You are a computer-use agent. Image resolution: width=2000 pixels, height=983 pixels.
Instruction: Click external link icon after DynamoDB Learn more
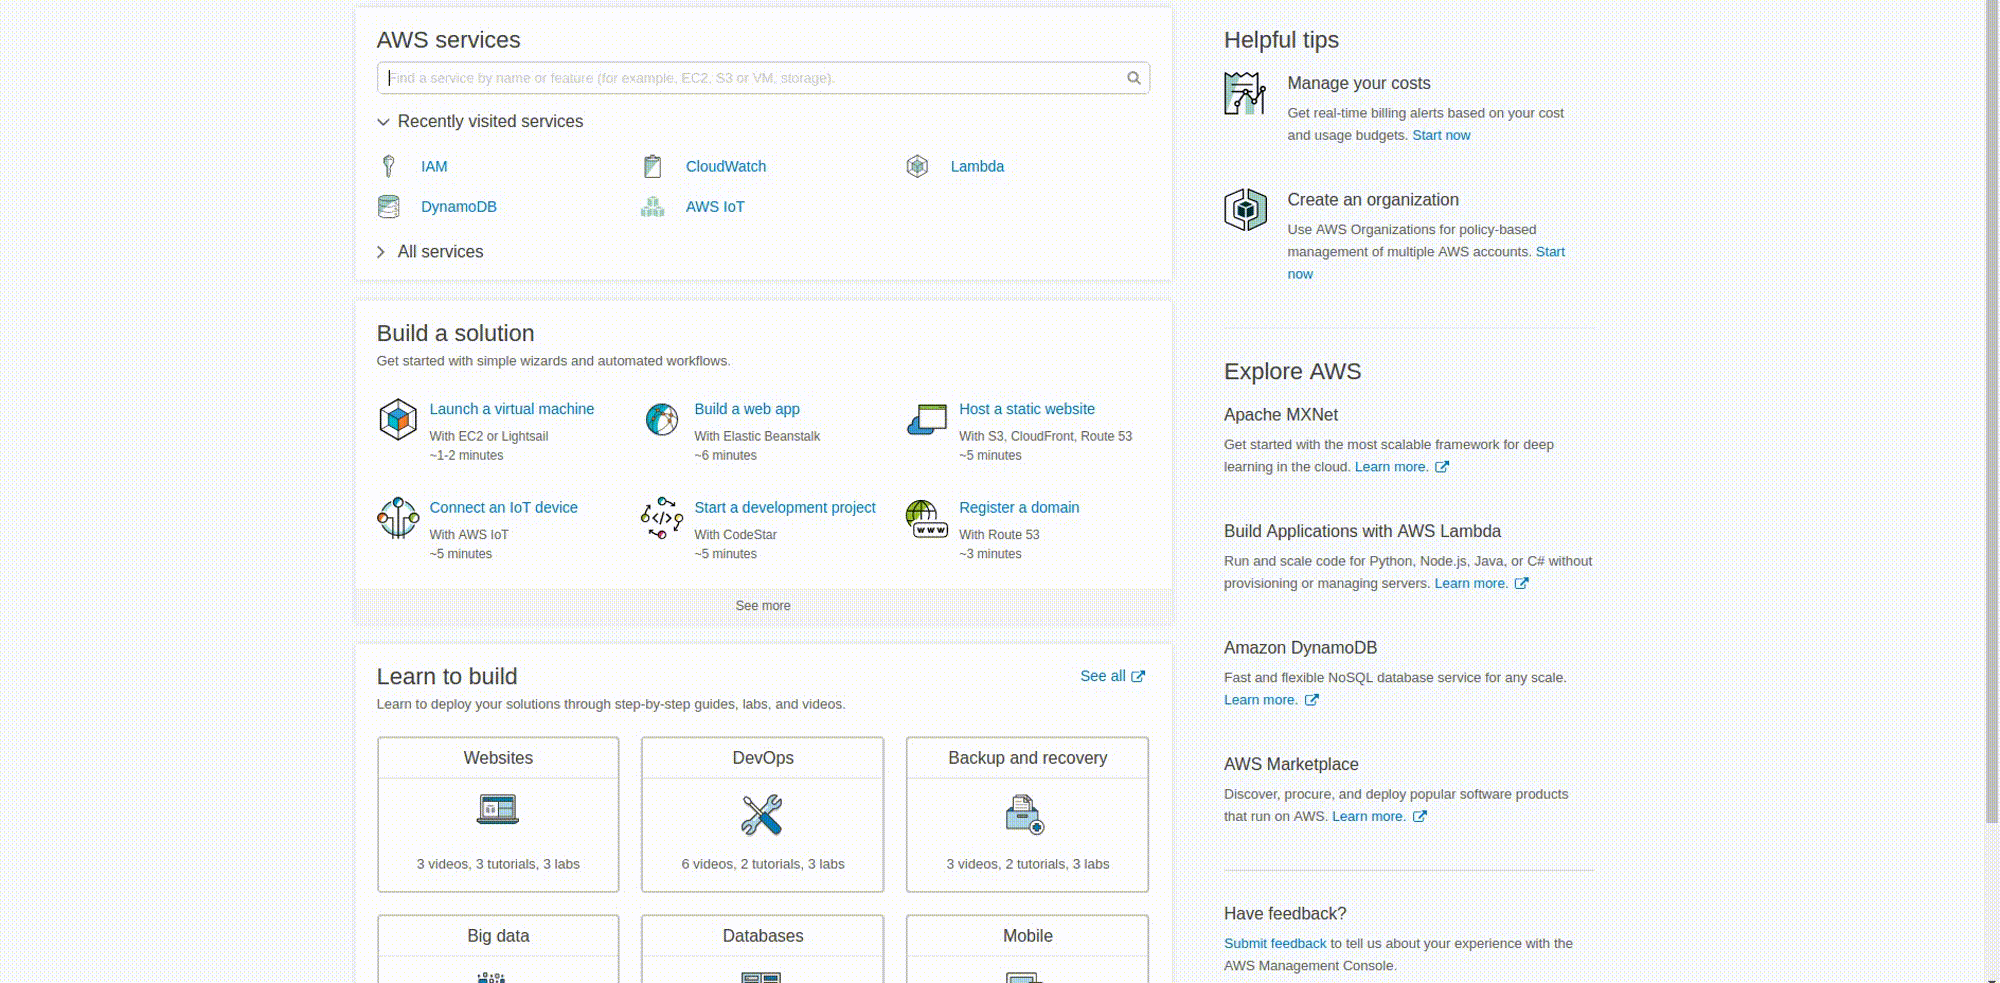(1312, 700)
